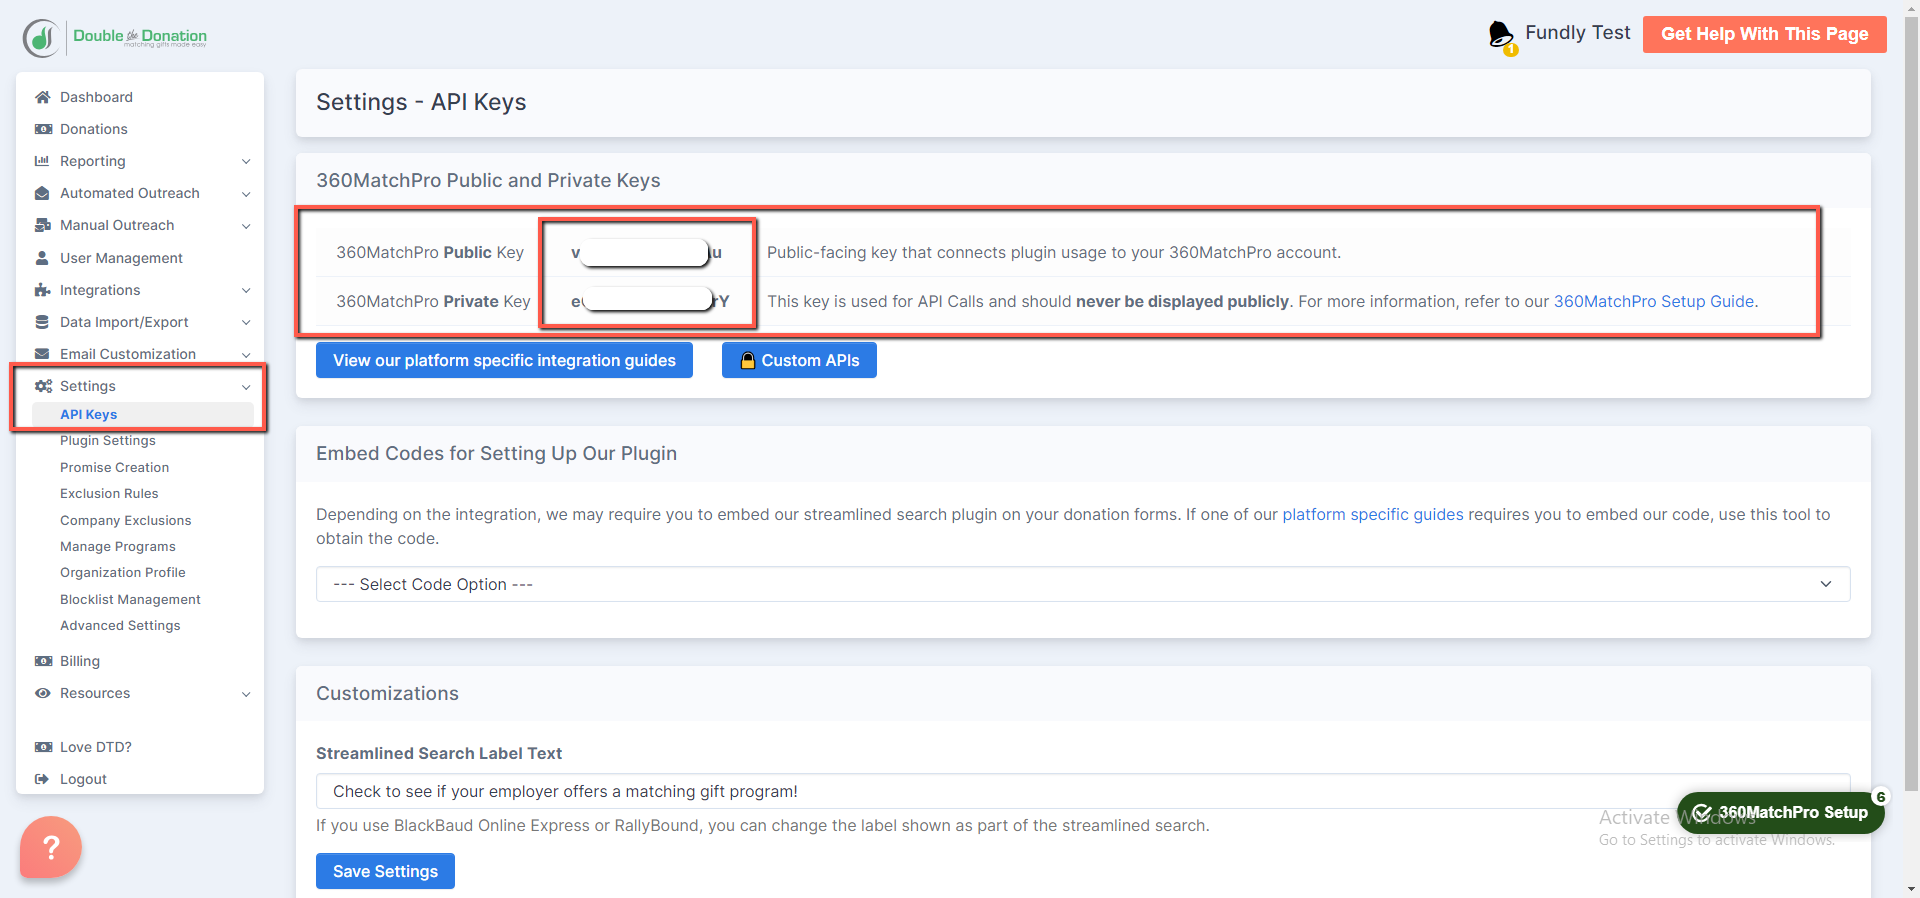
Task: Click the Data Import/Export database icon
Action: (x=42, y=322)
